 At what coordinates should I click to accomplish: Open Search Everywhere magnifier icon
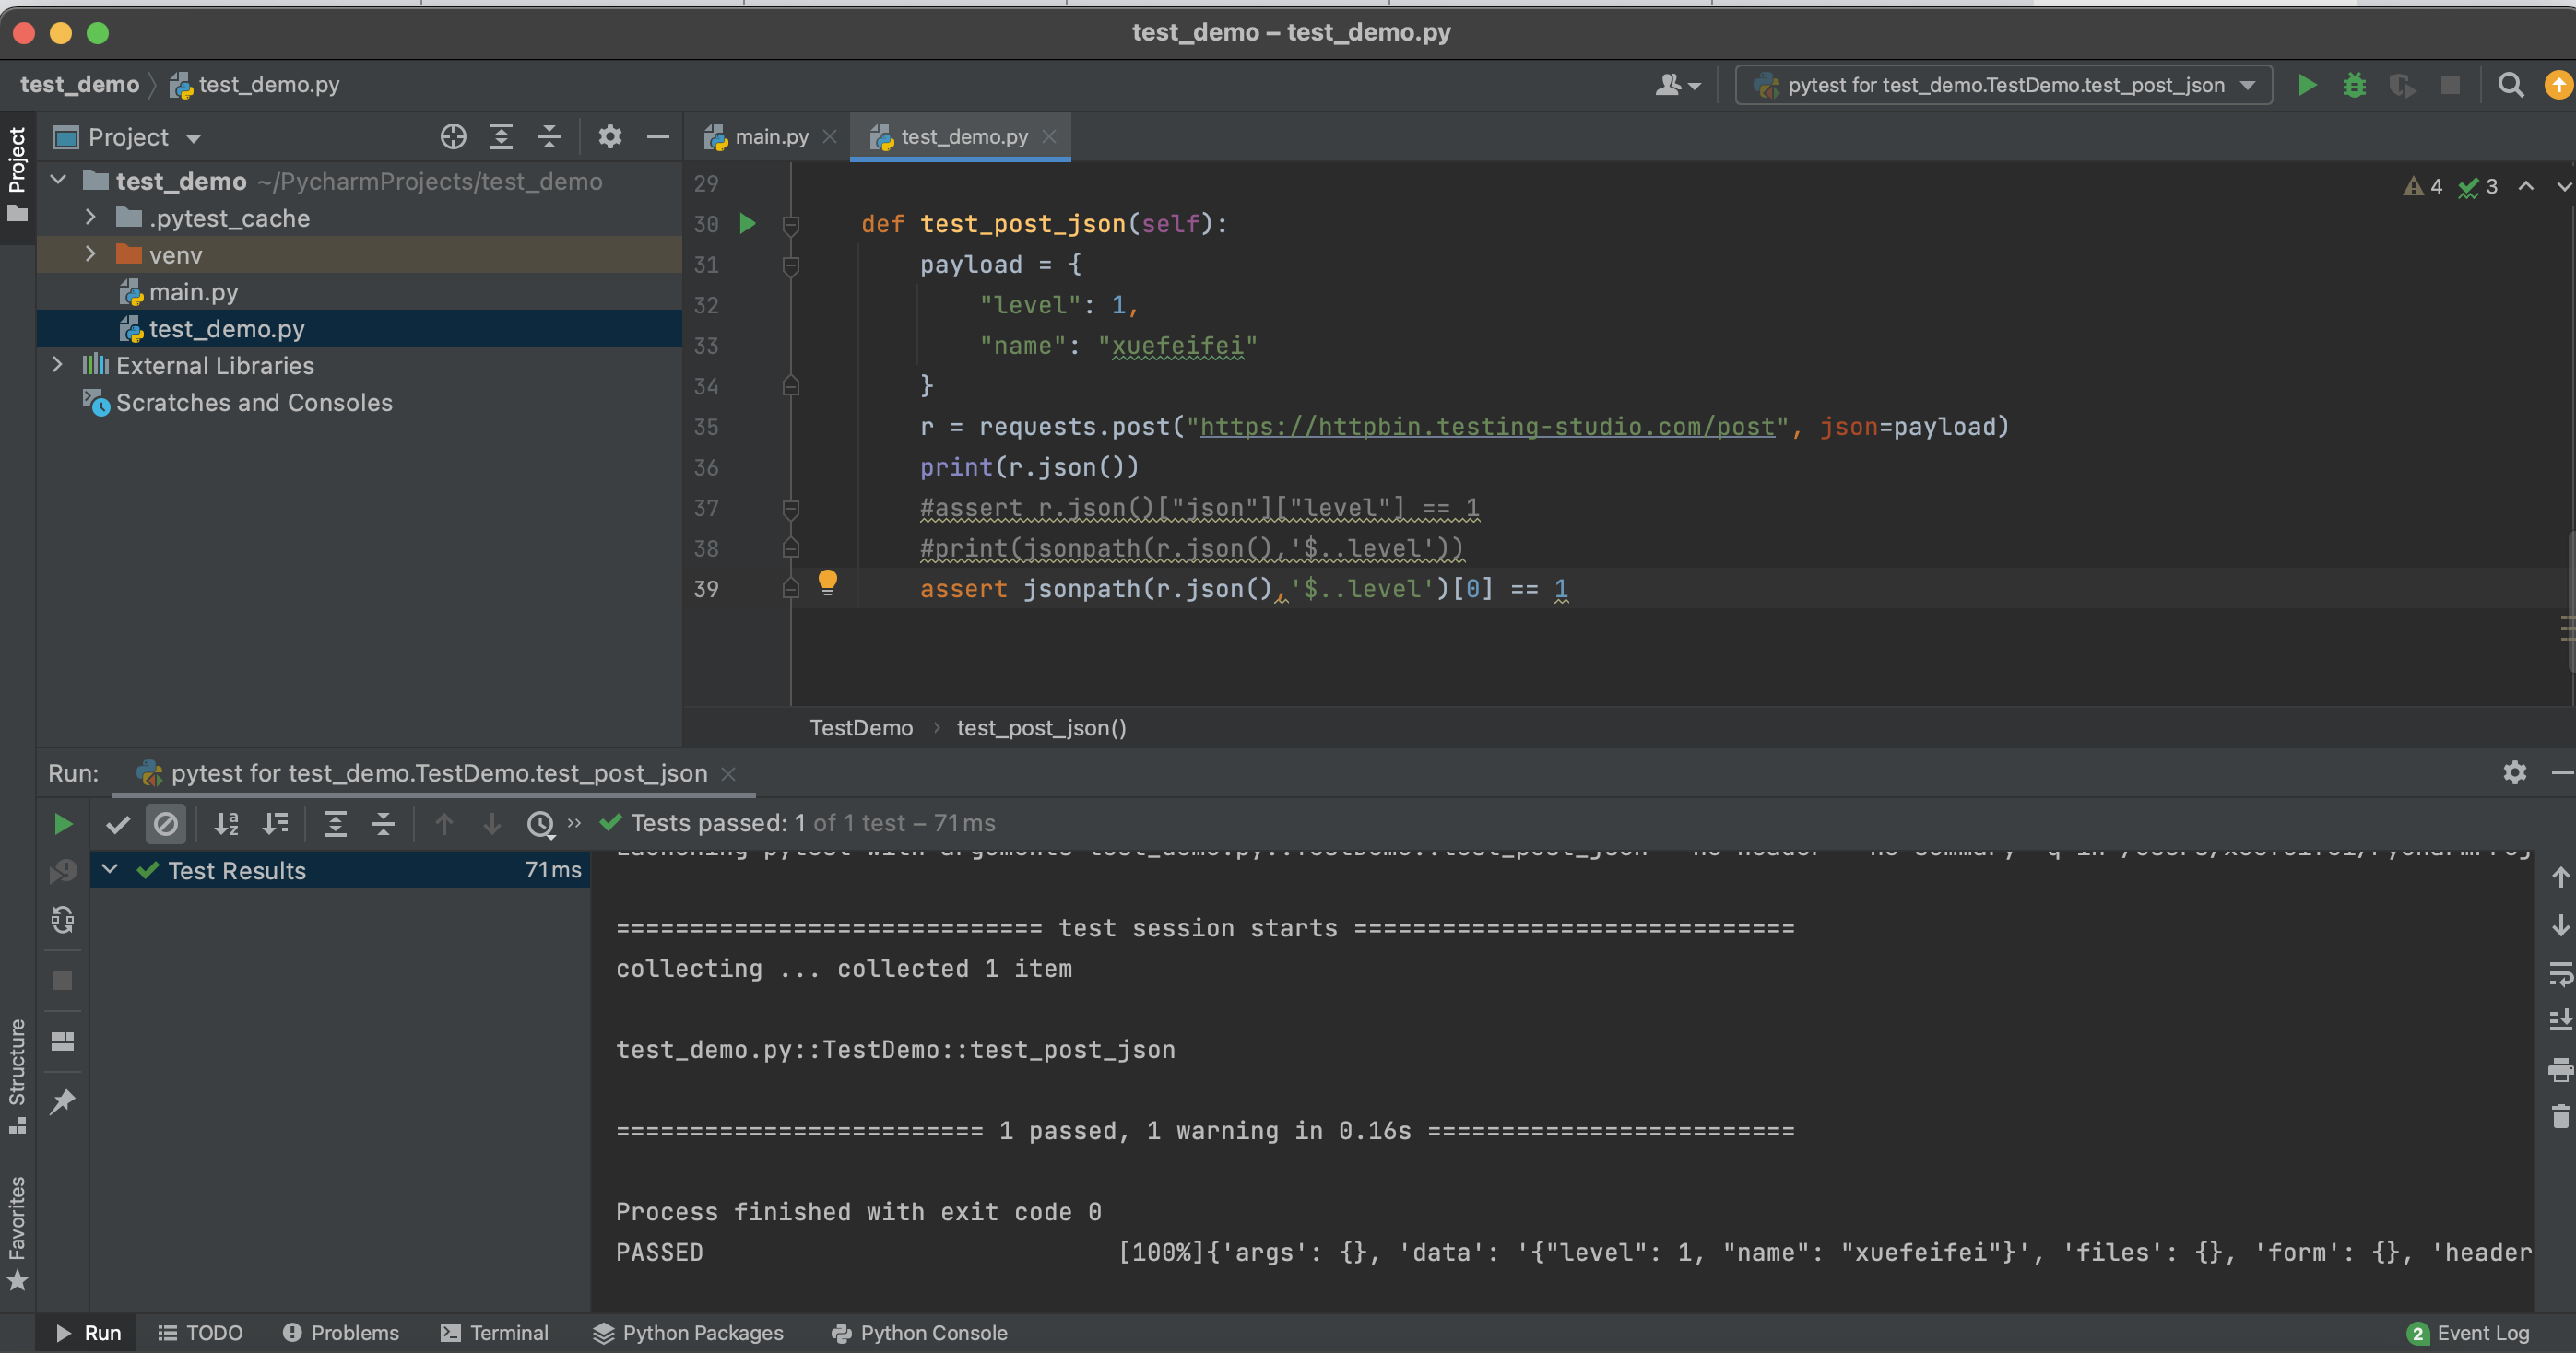pyautogui.click(x=2510, y=85)
